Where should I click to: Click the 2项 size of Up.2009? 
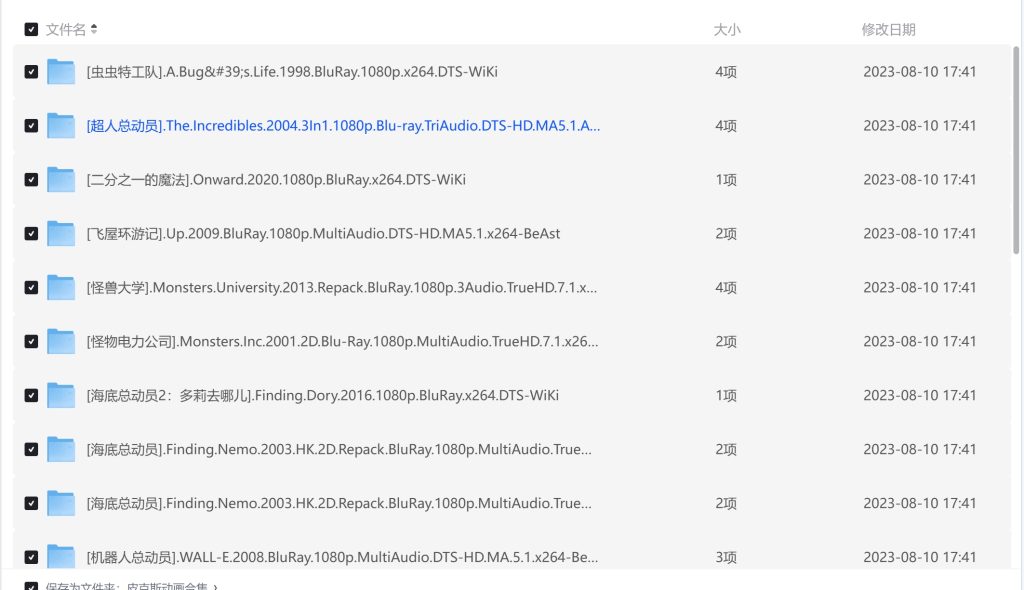coord(726,233)
